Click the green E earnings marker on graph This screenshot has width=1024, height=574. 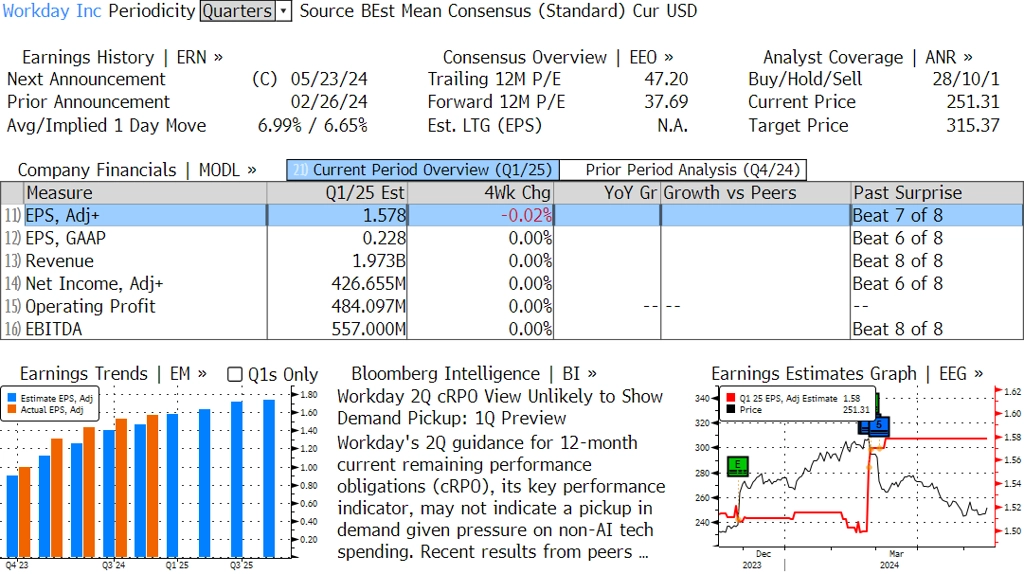point(737,466)
